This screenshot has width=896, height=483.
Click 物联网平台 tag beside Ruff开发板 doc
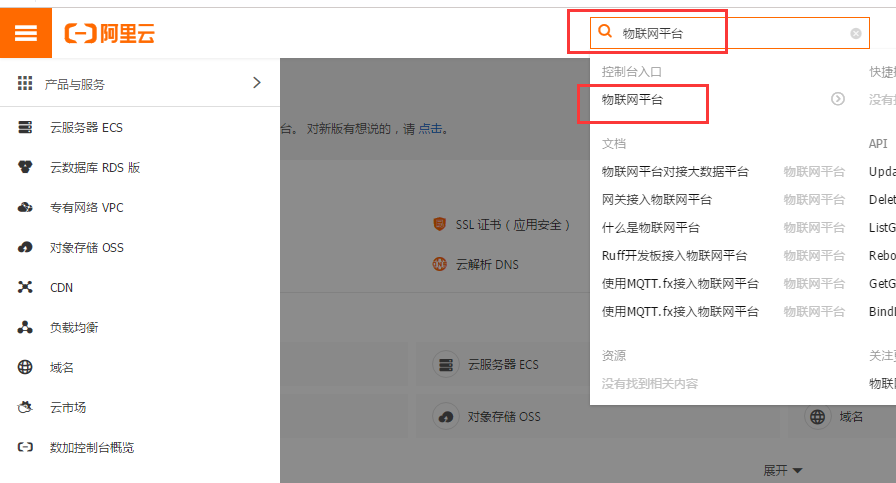814,256
